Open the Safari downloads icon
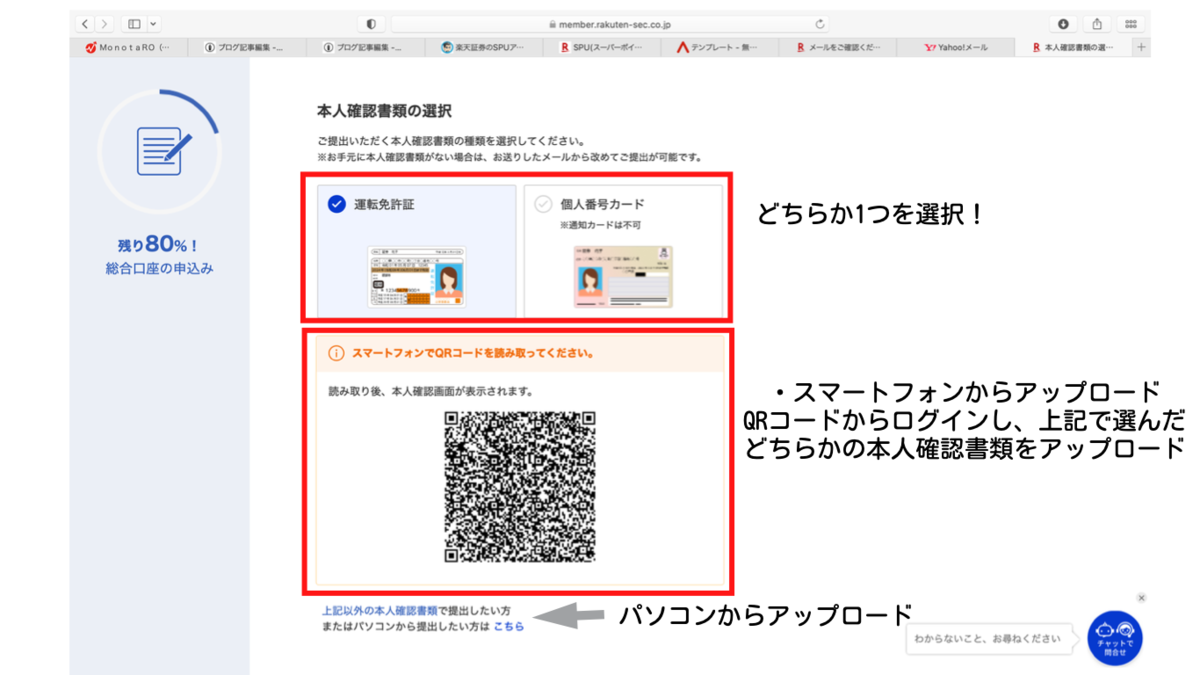 [1064, 24]
